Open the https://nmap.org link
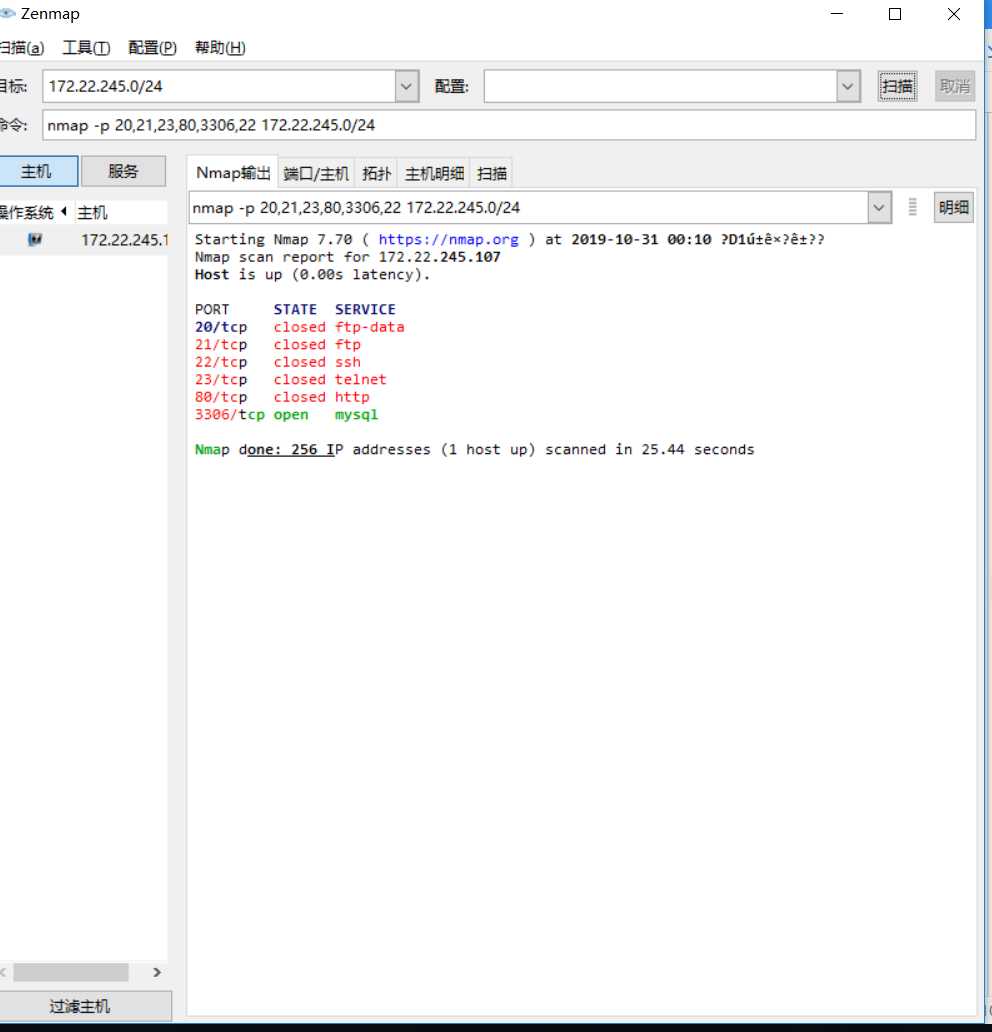 (x=448, y=240)
